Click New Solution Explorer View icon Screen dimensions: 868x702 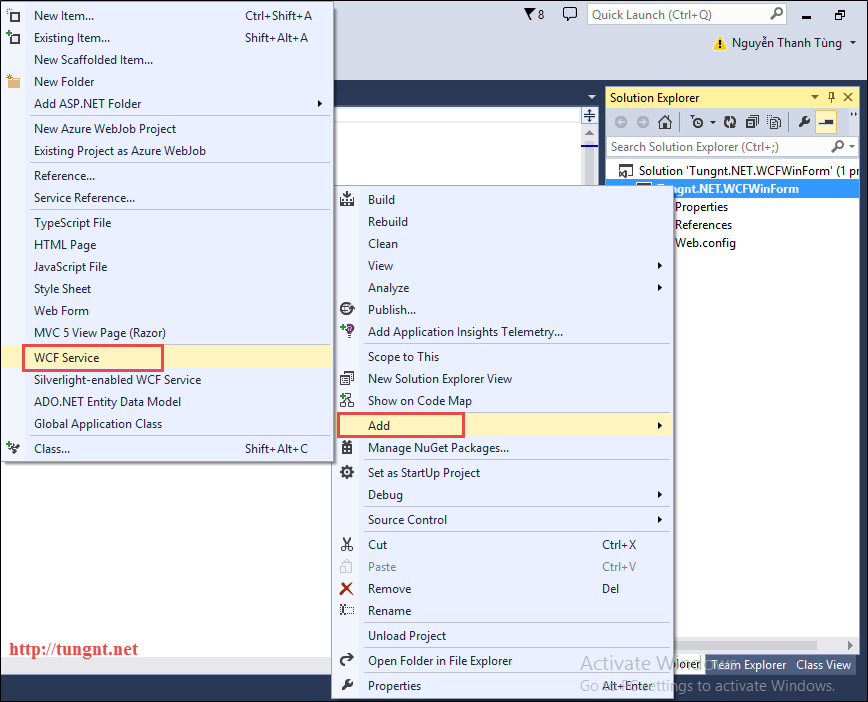347,378
